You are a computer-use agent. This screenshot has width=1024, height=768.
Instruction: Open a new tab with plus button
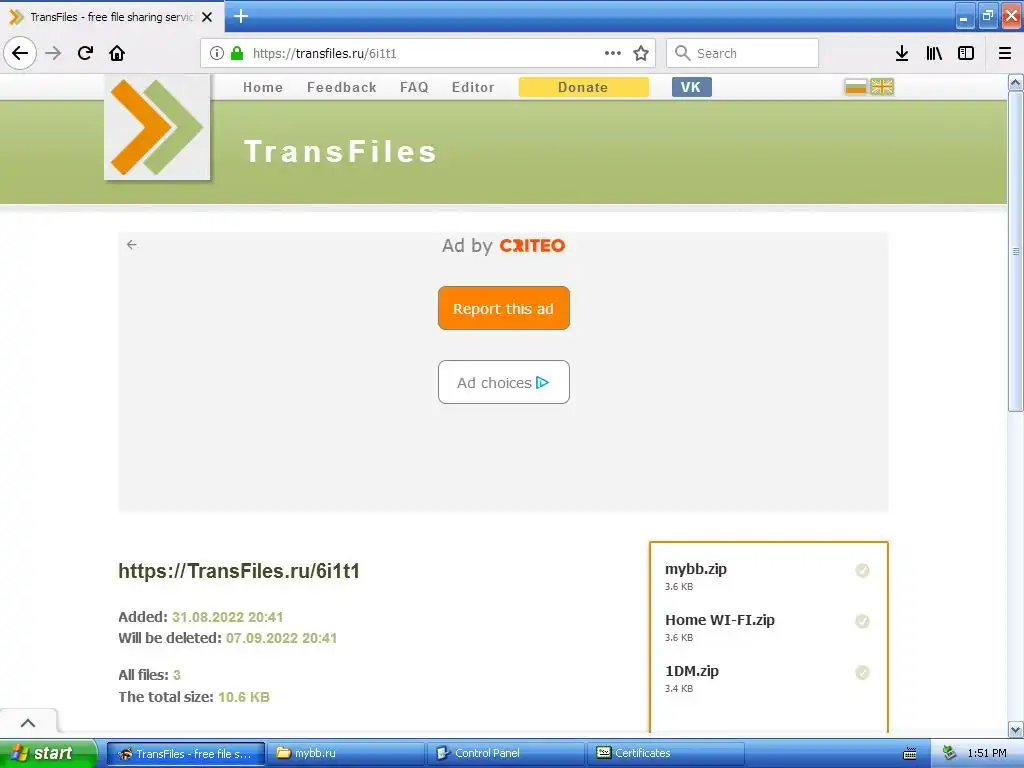241,16
